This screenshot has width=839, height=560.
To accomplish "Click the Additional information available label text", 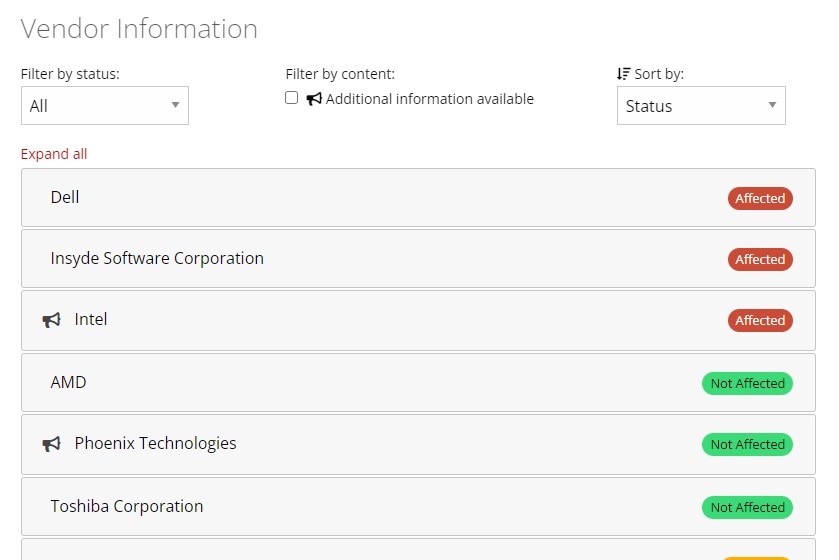I will 430,99.
